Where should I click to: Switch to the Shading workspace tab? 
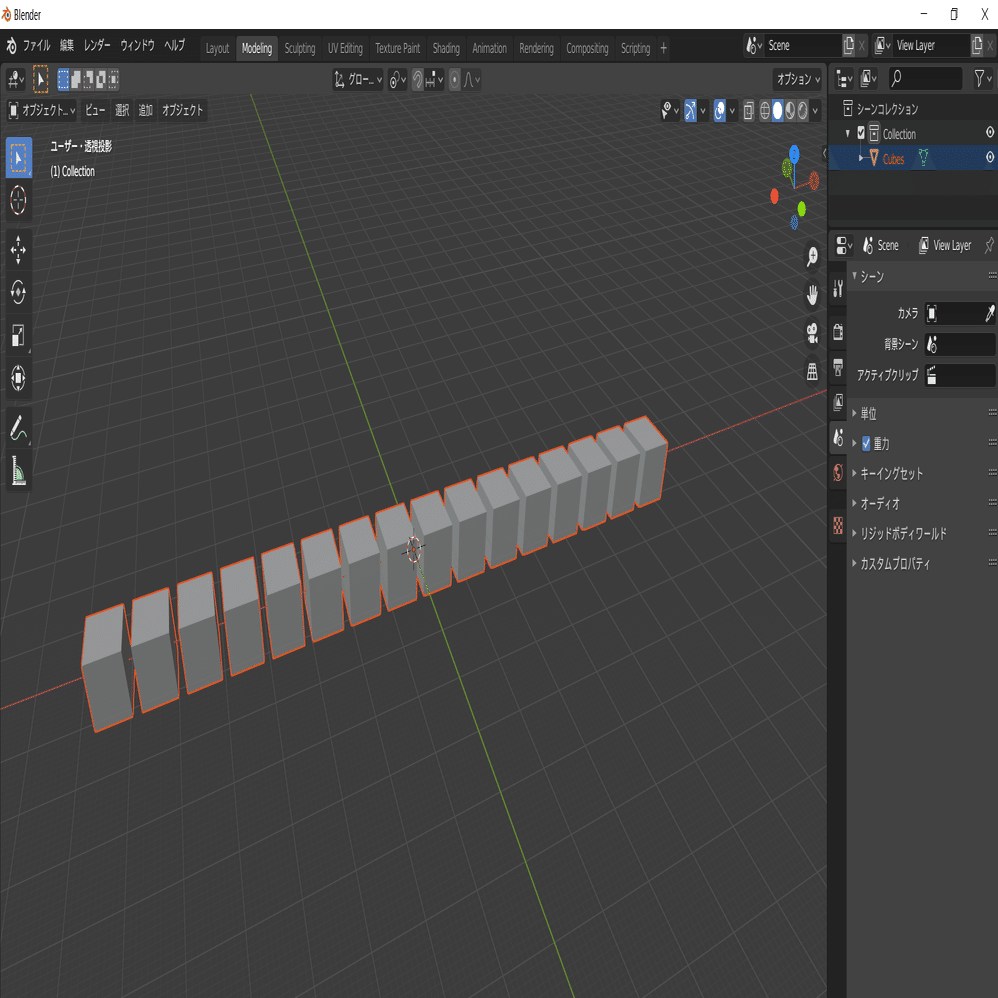coord(446,48)
